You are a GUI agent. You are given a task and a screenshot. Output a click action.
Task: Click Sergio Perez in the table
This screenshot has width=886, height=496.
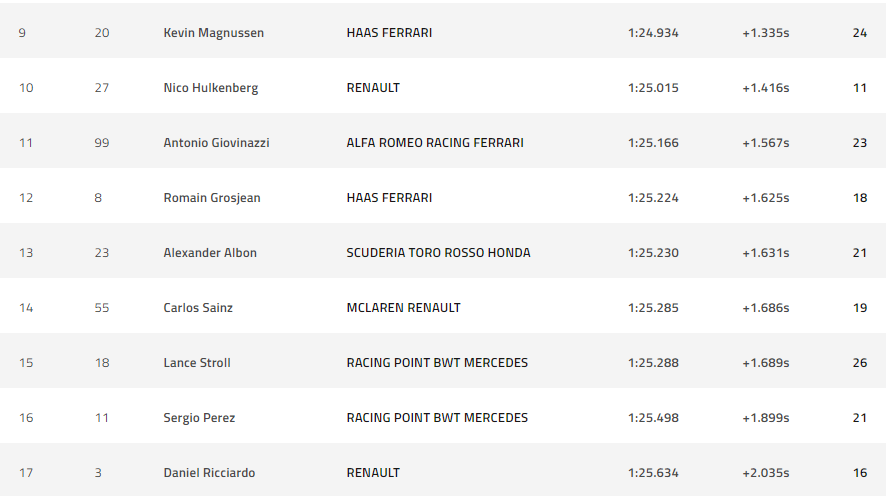click(x=199, y=418)
